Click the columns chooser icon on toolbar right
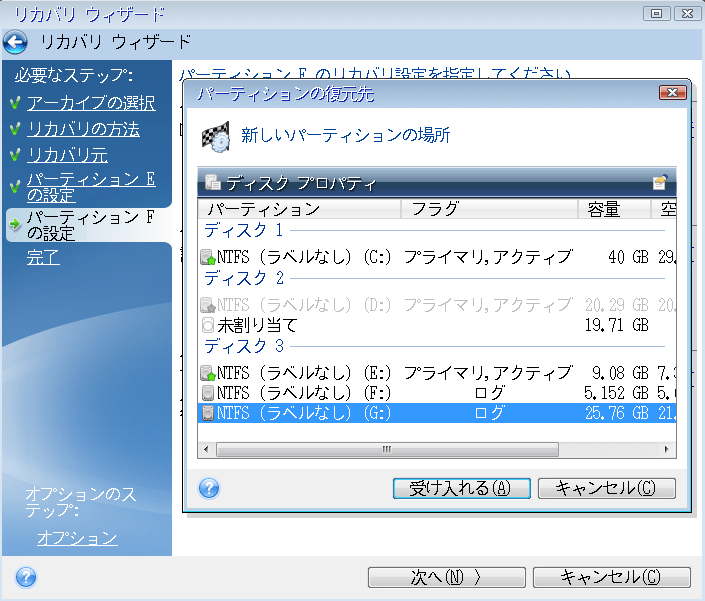Image resolution: width=705 pixels, height=601 pixels. [659, 183]
